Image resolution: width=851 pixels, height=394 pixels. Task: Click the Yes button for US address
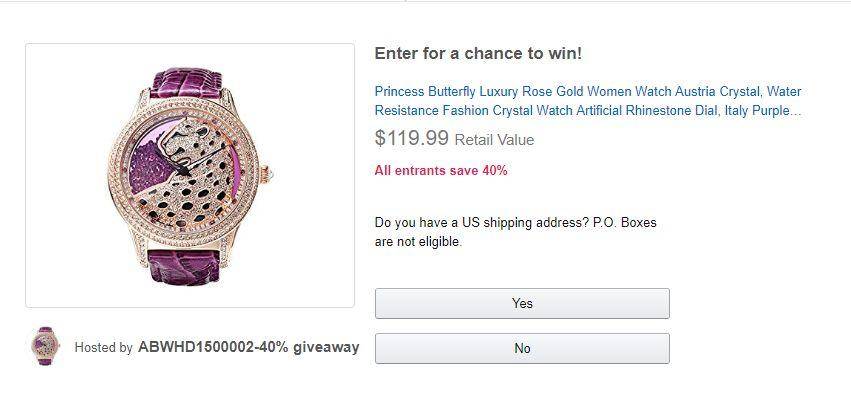[x=522, y=303]
